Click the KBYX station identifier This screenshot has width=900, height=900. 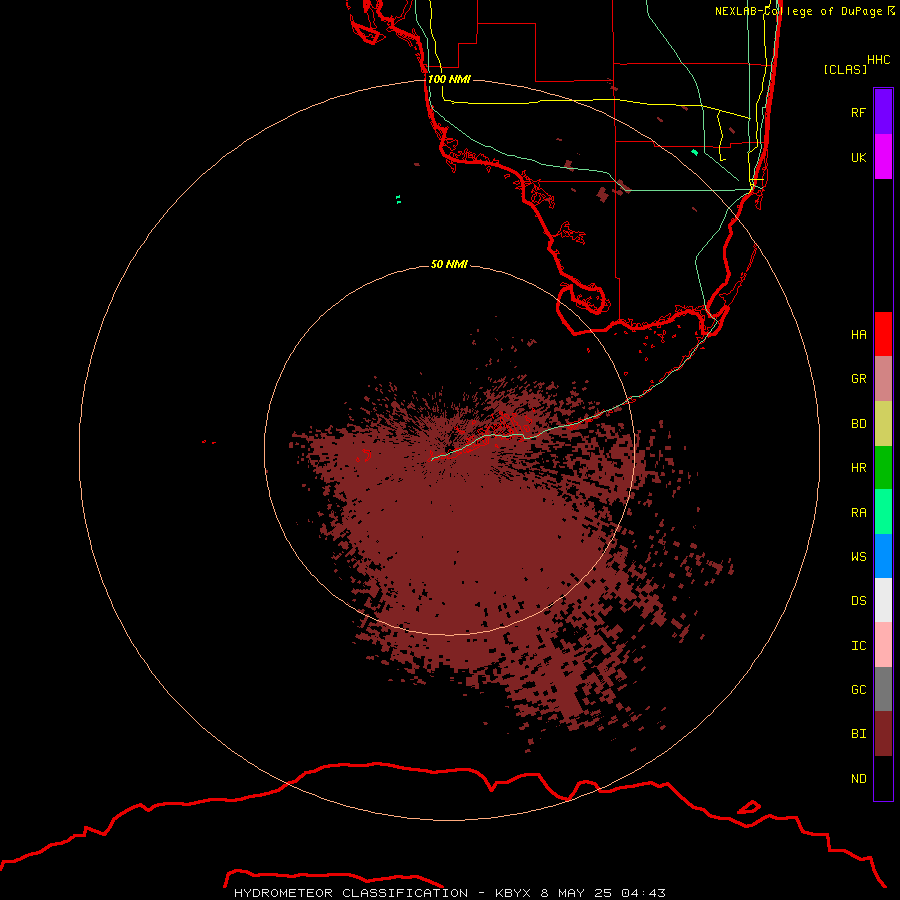(513, 893)
